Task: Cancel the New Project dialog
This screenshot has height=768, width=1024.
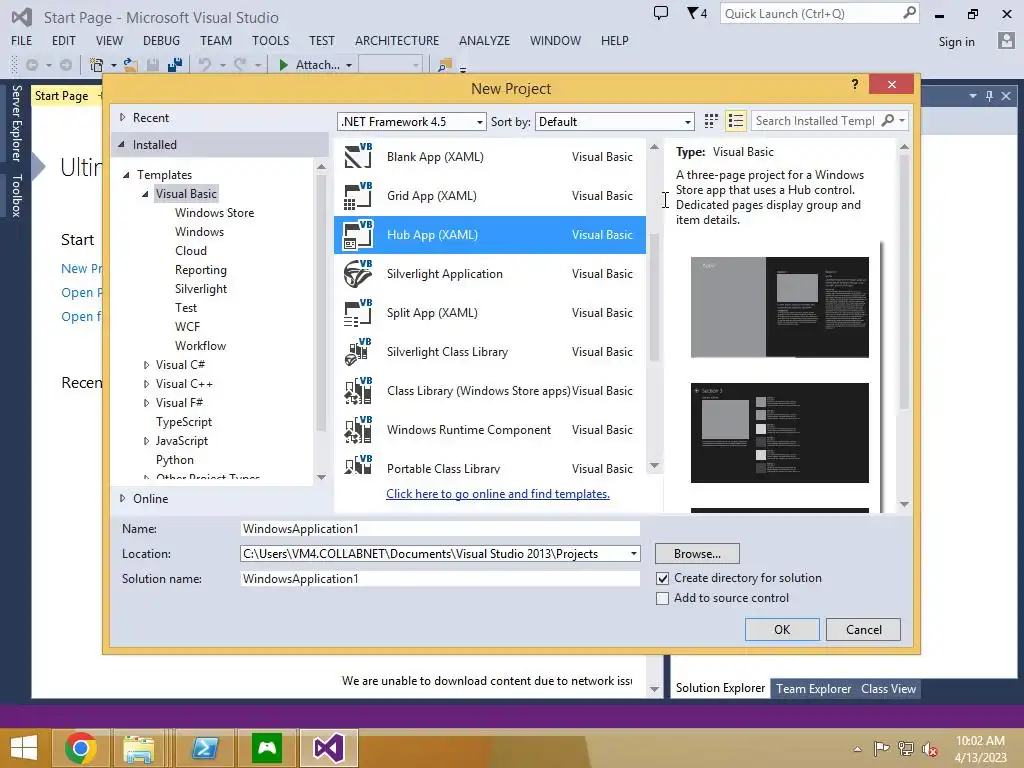Action: [863, 630]
